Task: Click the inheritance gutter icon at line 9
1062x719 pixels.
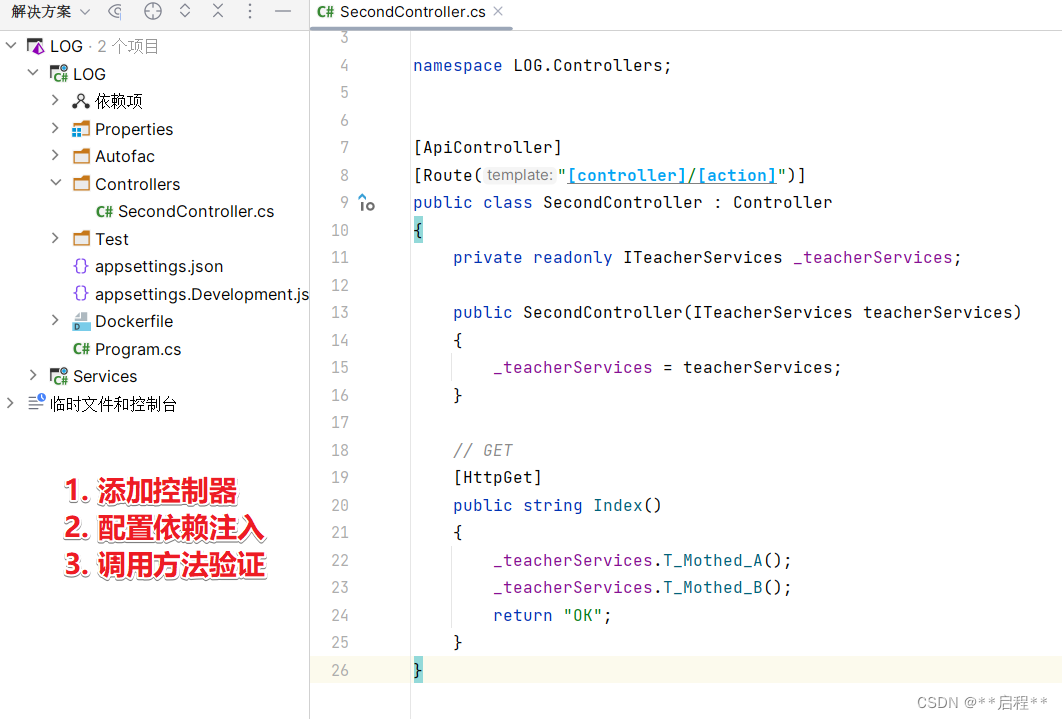Action: 366,202
